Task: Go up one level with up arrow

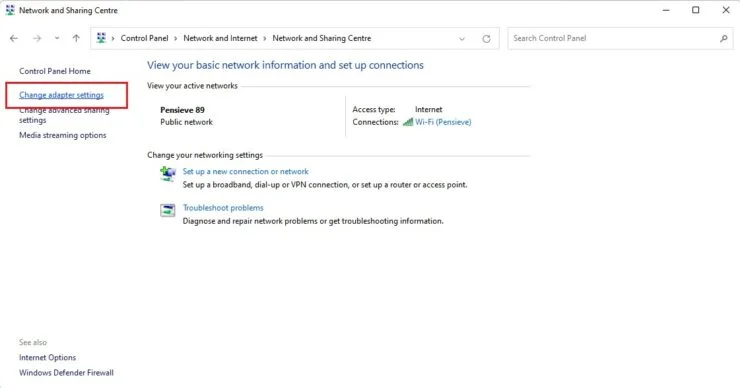Action: [76, 38]
